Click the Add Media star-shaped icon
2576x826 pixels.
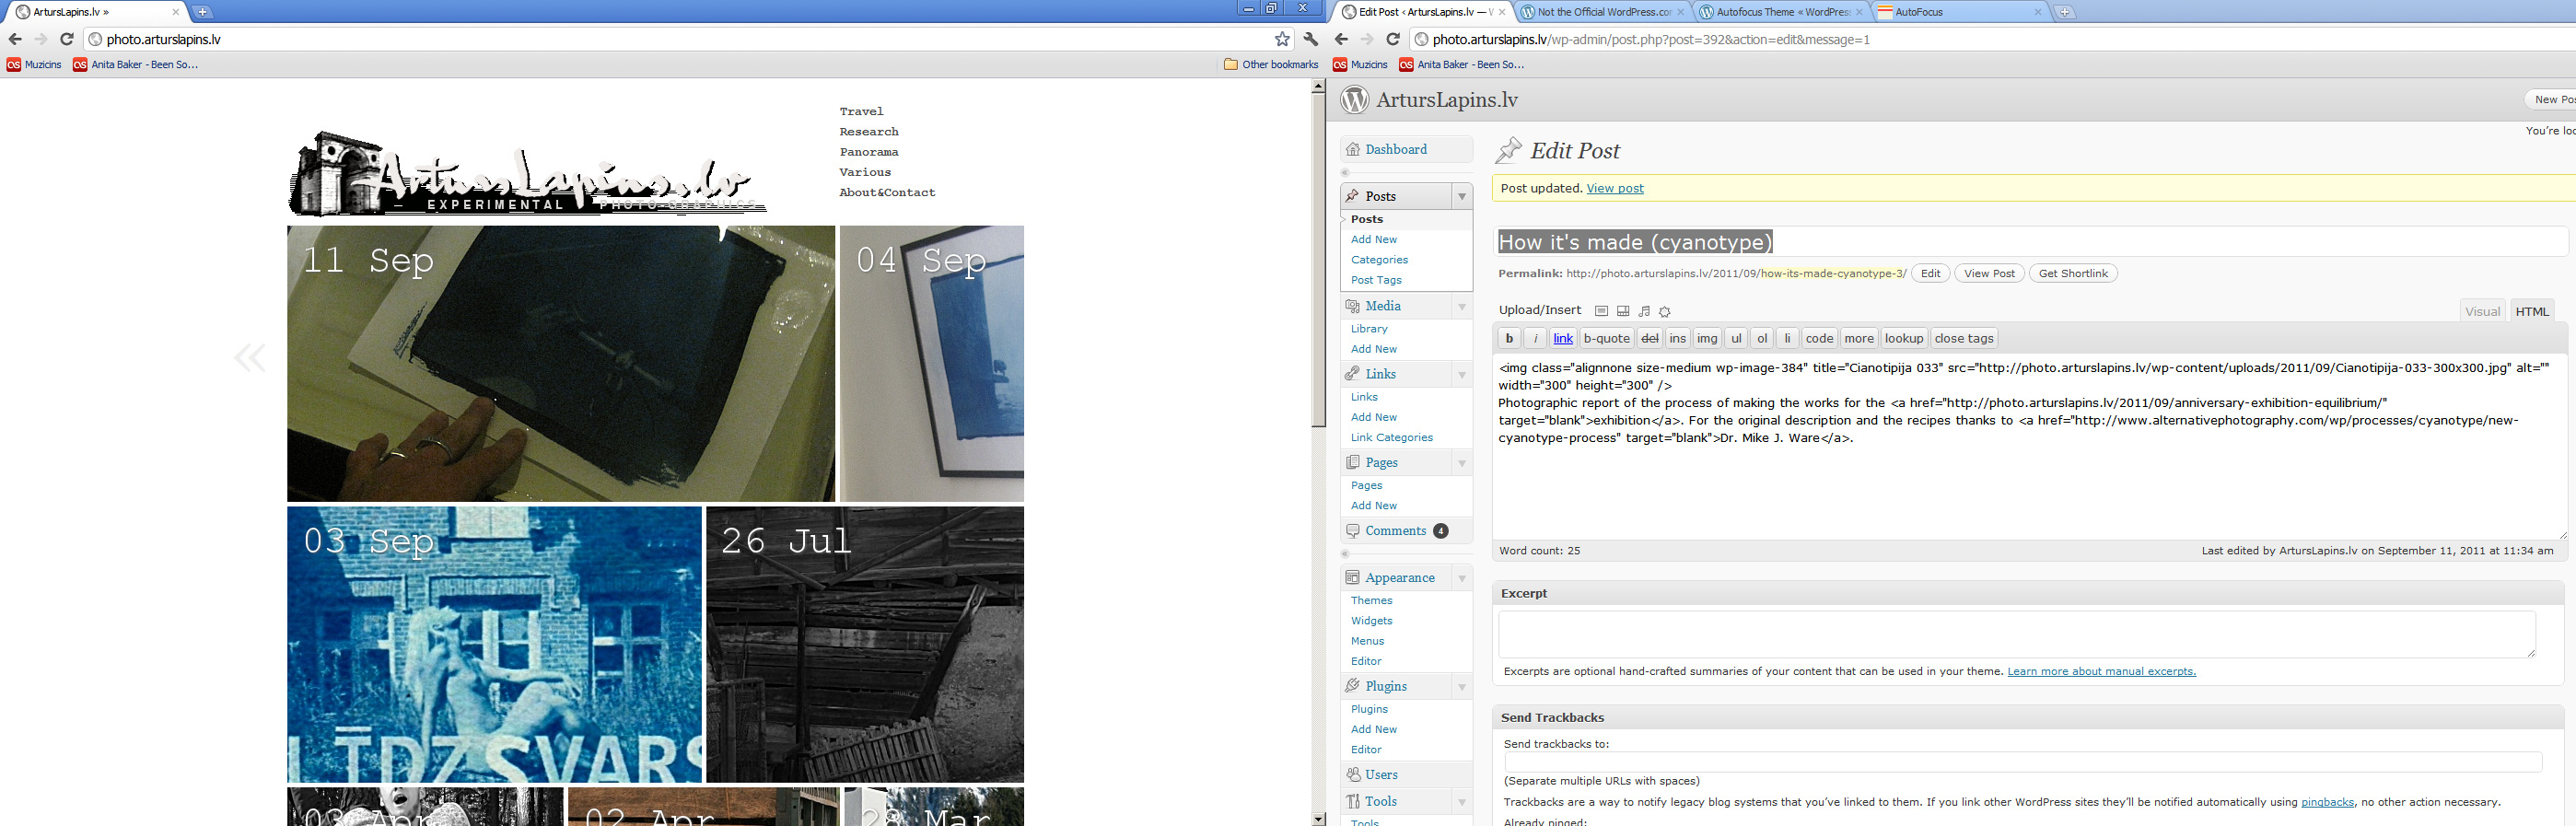point(1665,311)
